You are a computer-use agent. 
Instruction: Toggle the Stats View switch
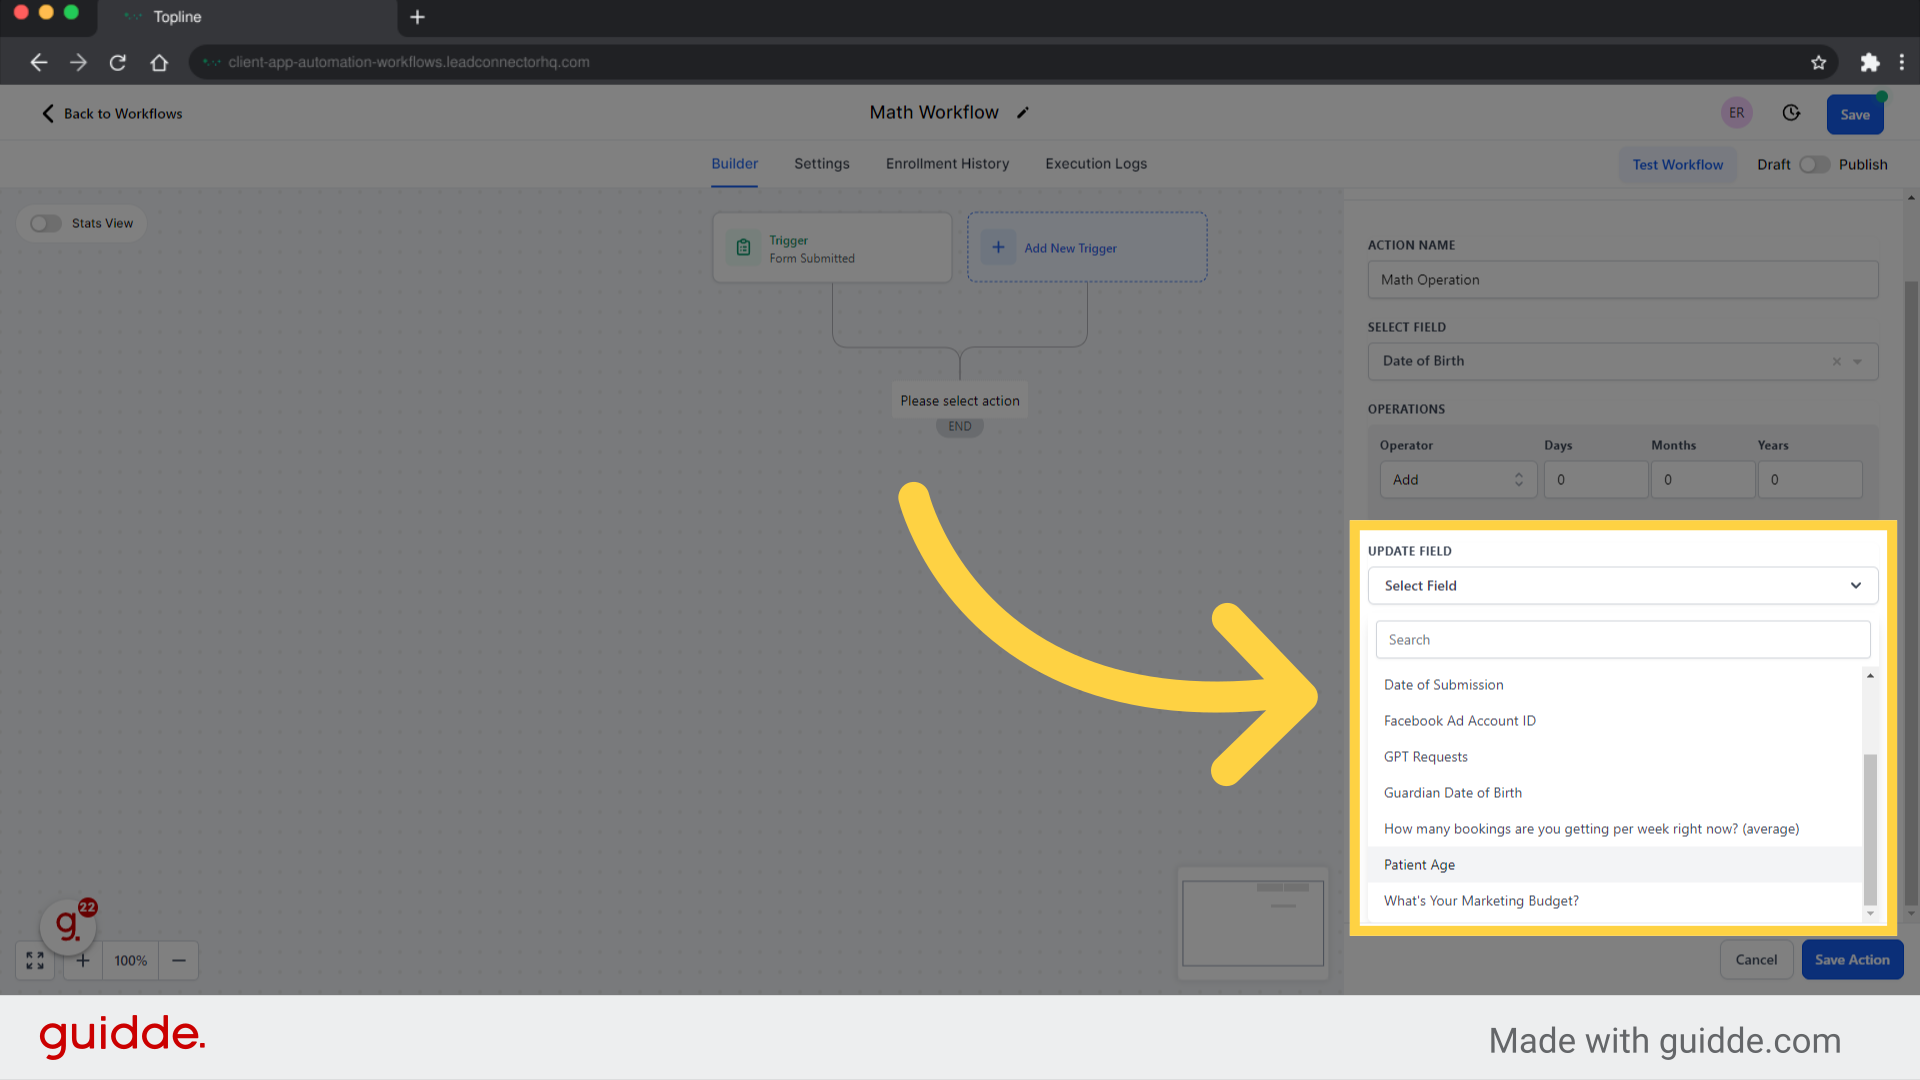tap(46, 223)
